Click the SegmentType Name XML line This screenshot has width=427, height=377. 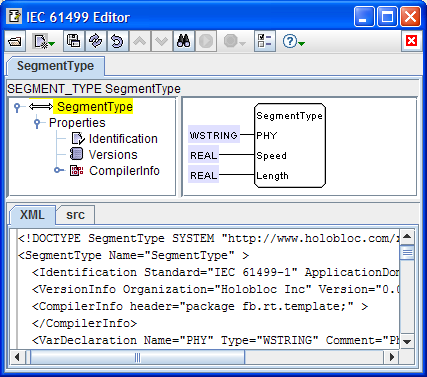[134, 255]
